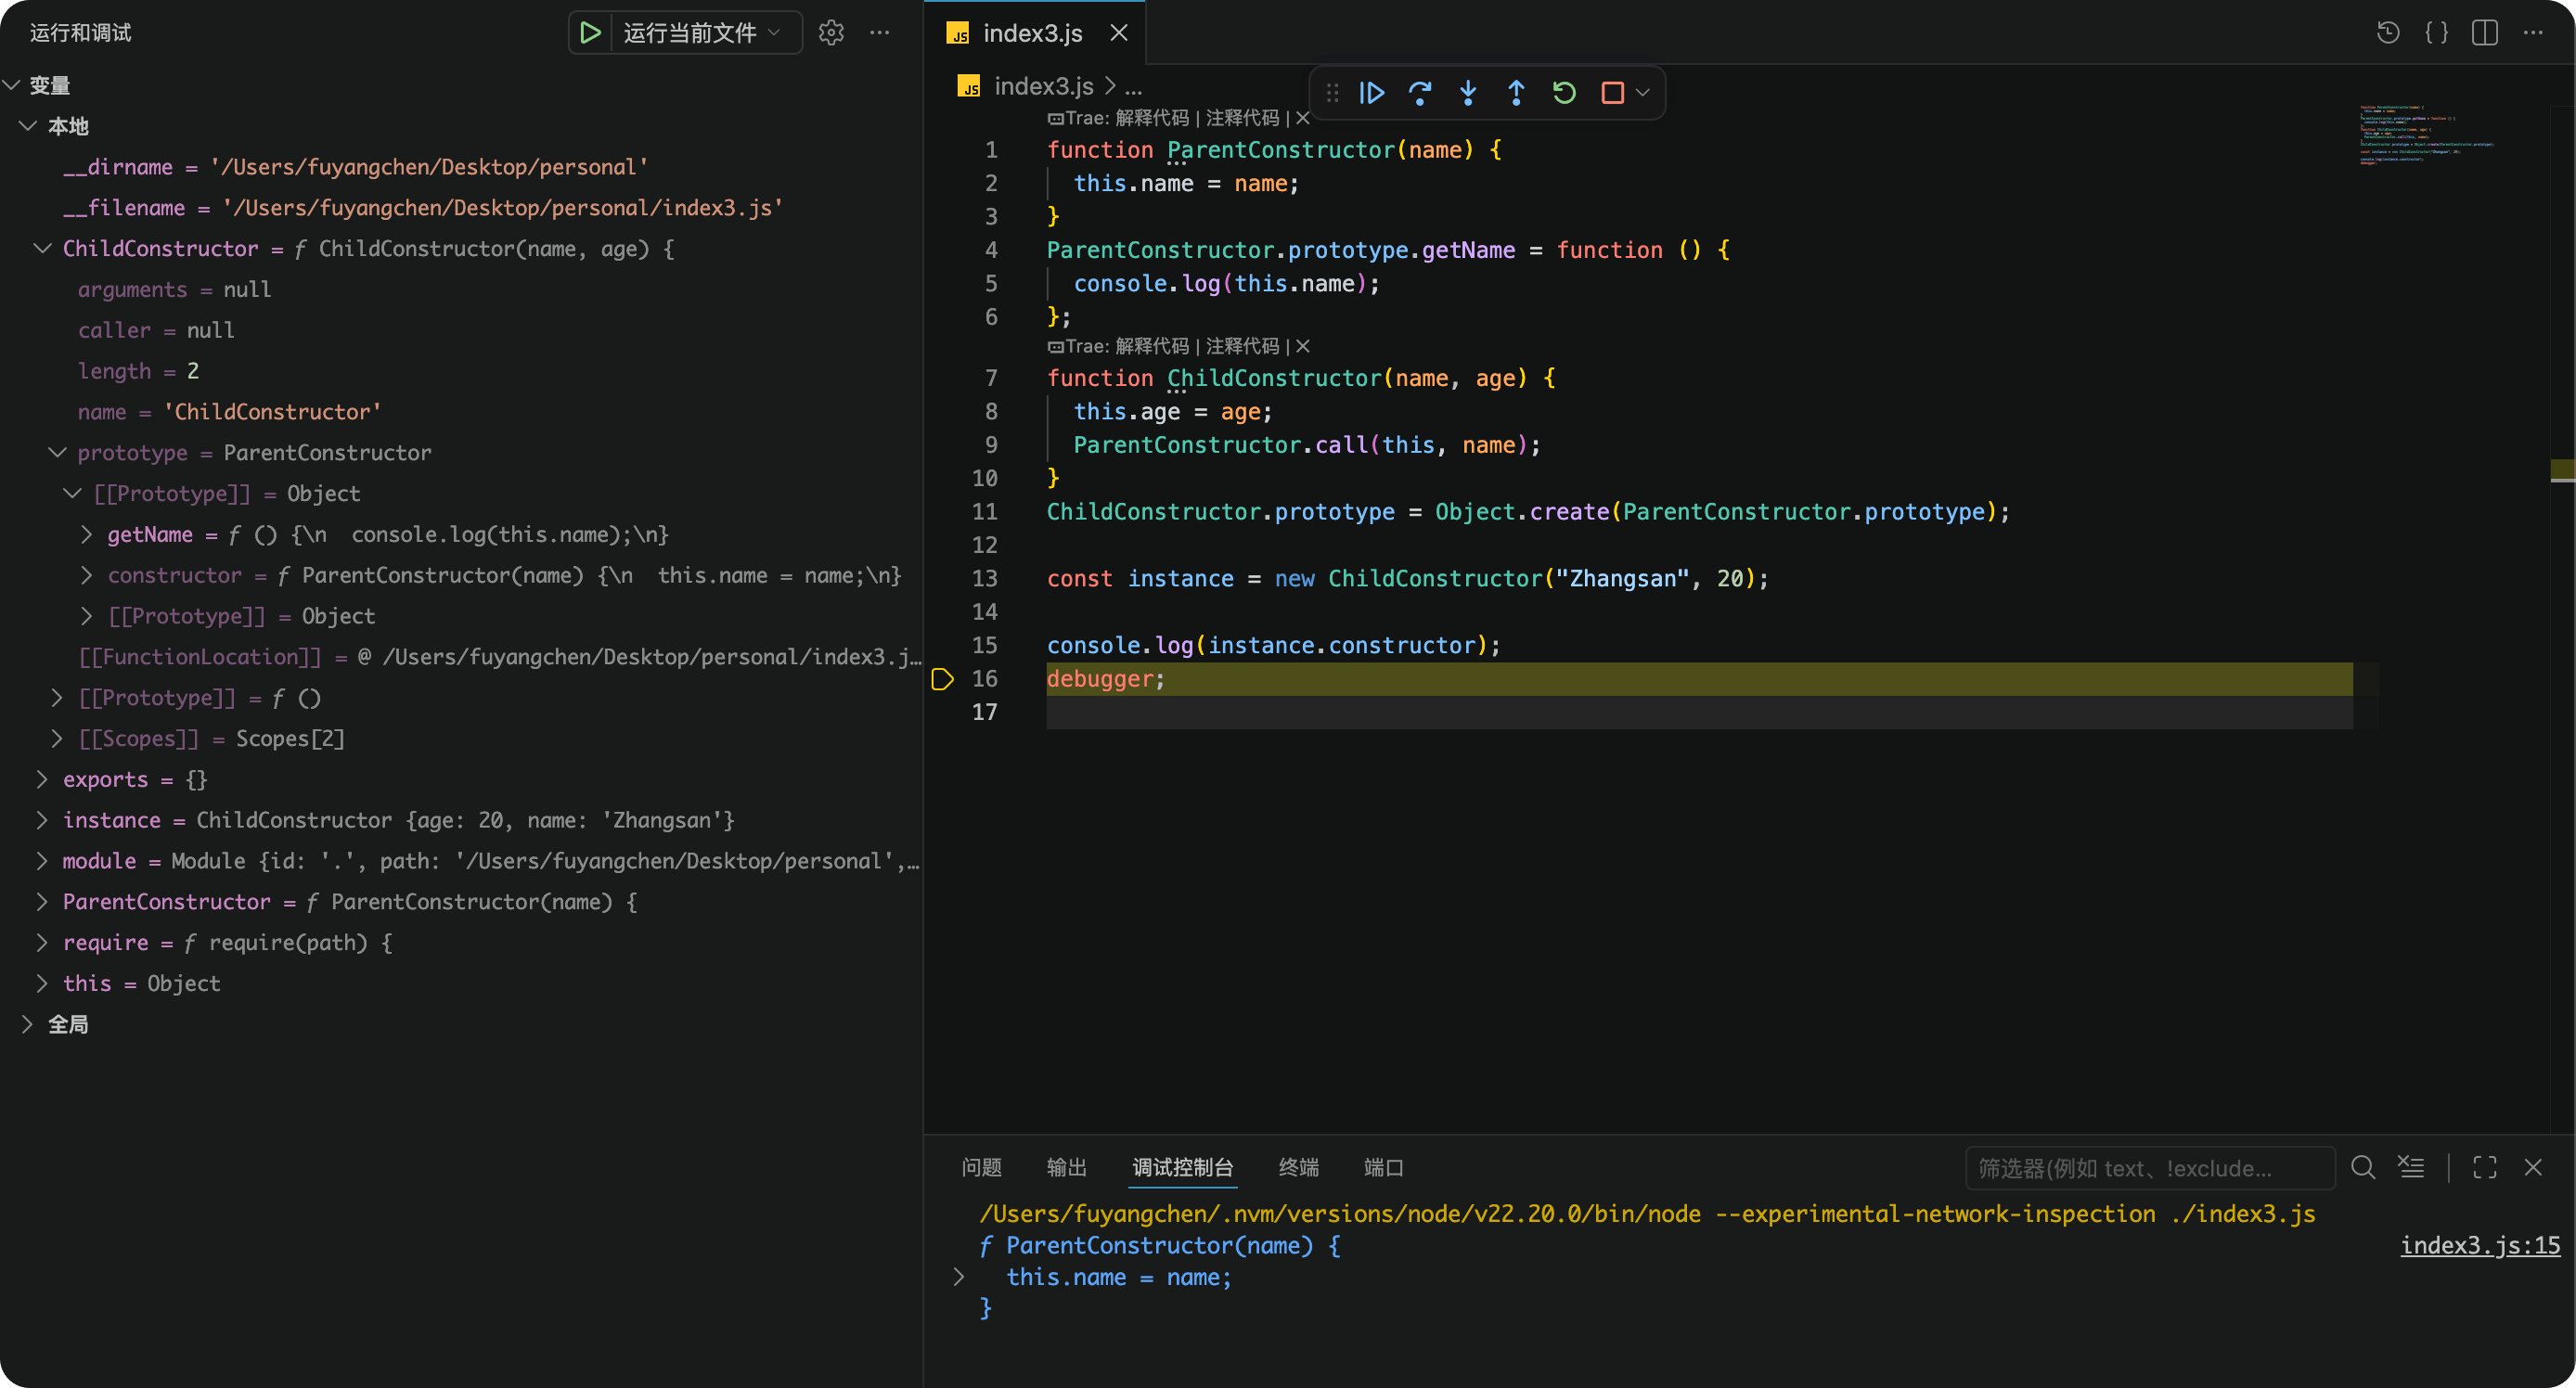Expand the 全局 scope
Screen dimensions: 2576x1388
pos(28,1024)
